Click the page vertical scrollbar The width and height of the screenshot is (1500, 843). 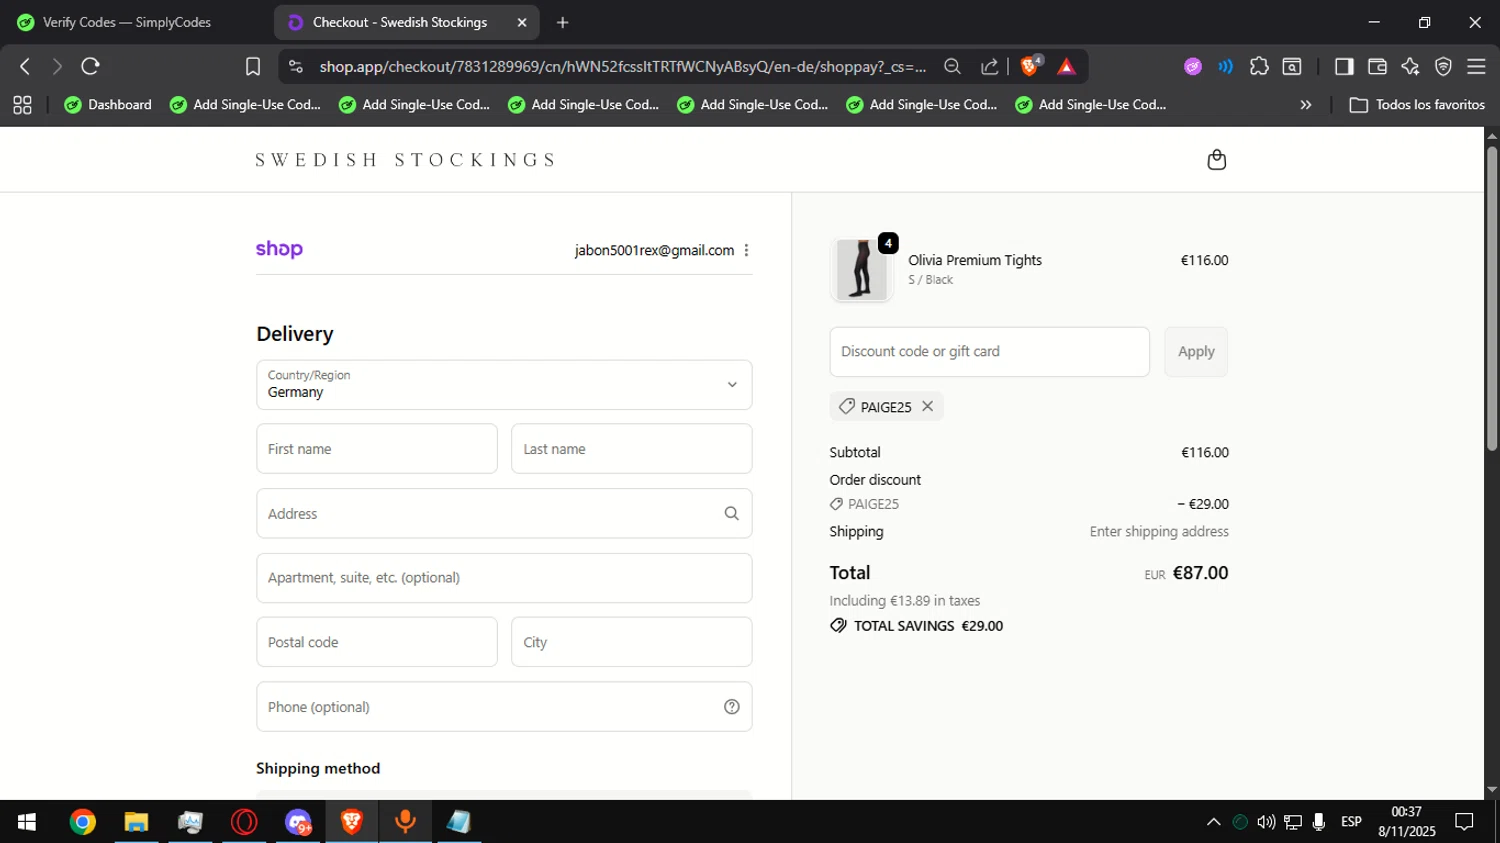(1491, 298)
